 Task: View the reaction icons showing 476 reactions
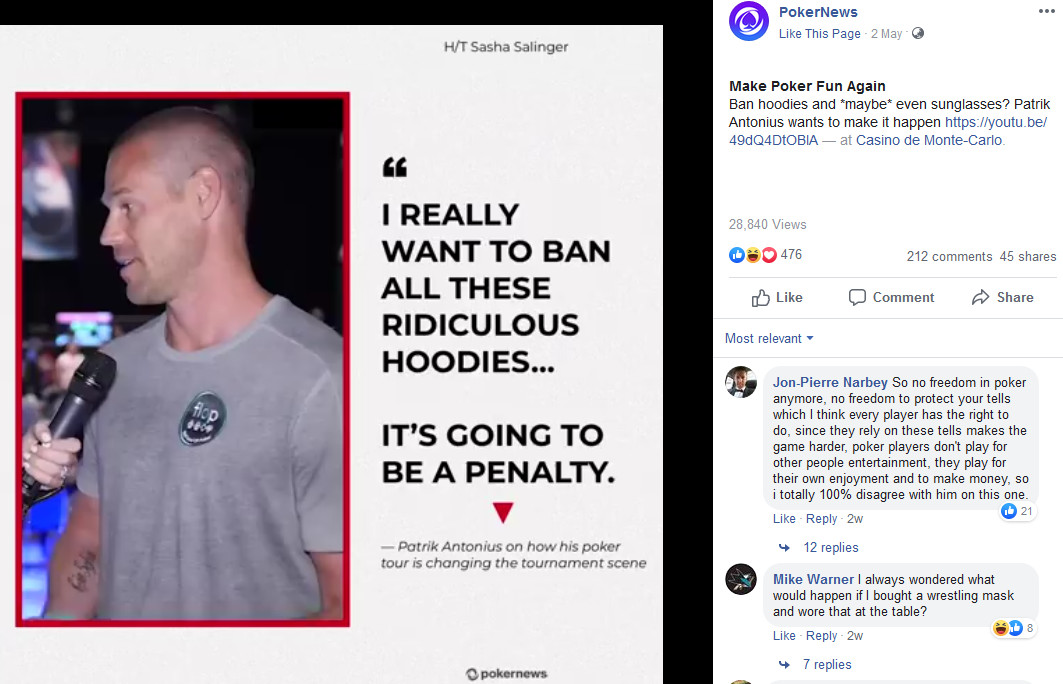coord(753,255)
